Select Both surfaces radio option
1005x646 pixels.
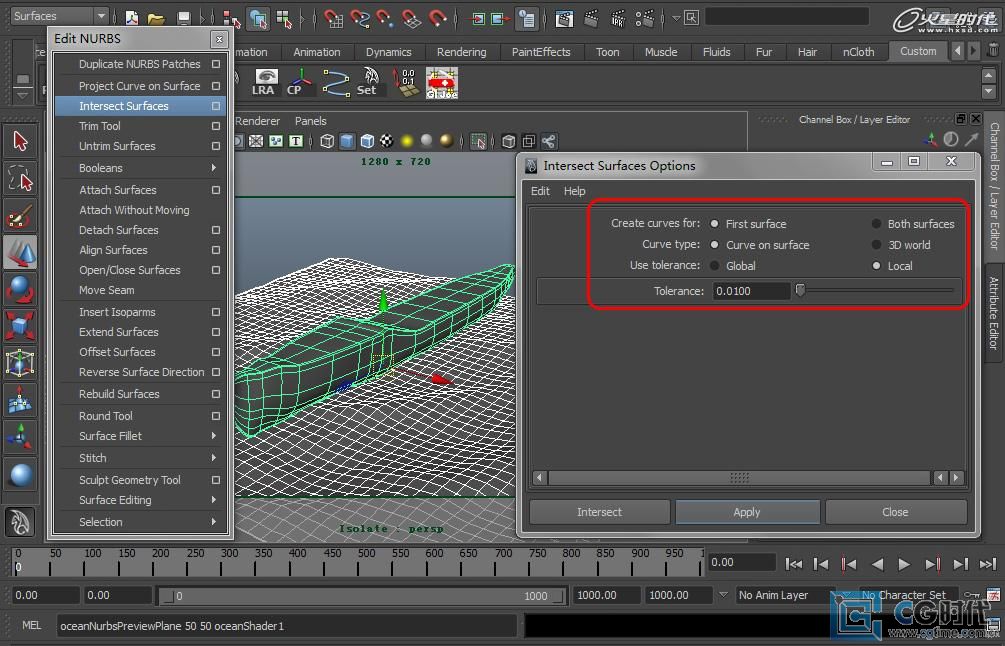[x=876, y=224]
